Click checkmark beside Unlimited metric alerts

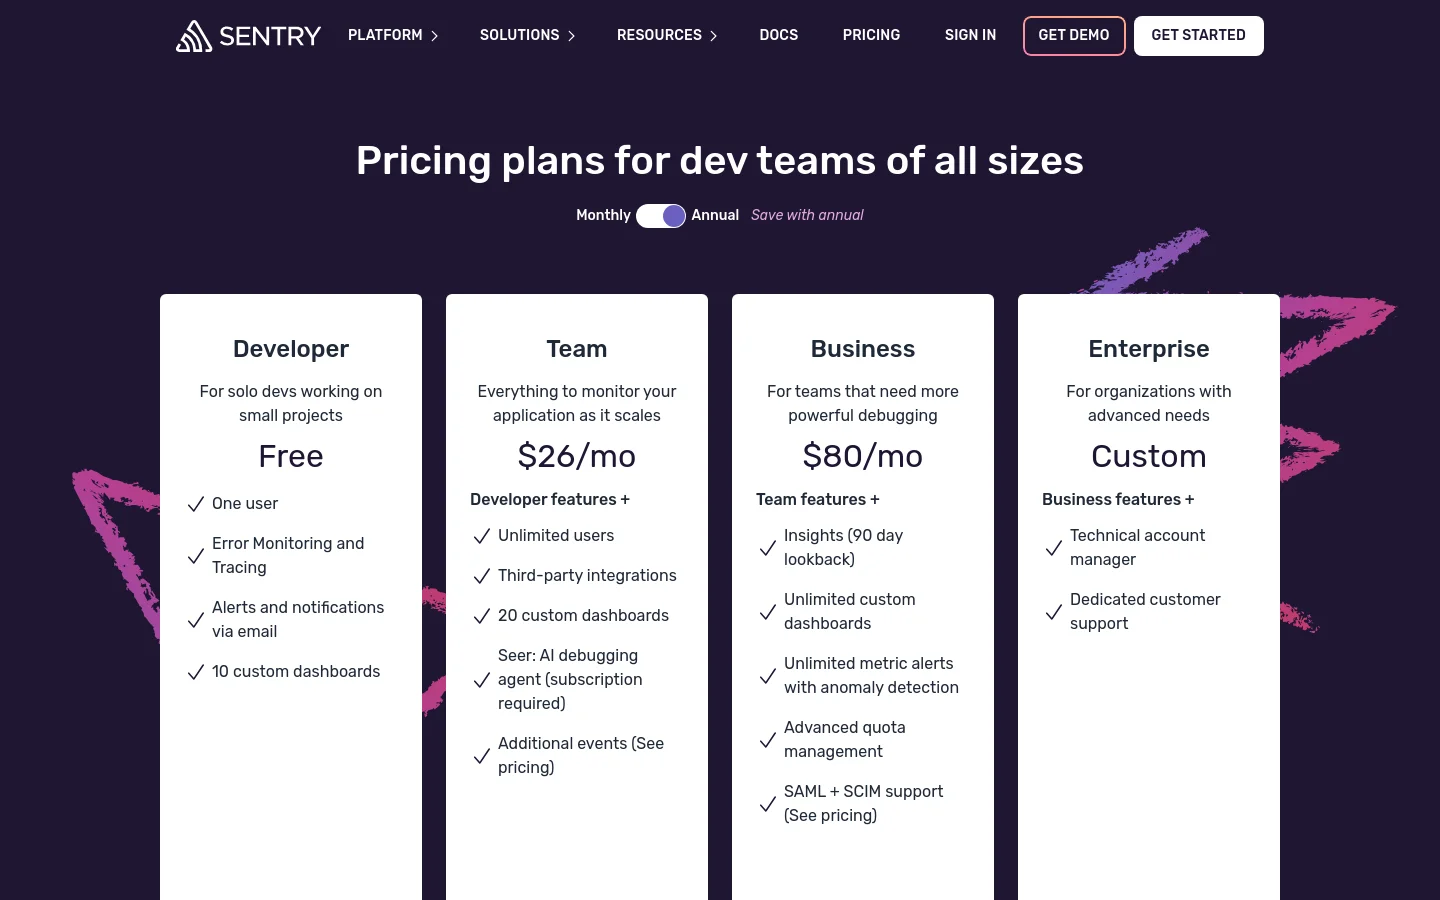[768, 676]
